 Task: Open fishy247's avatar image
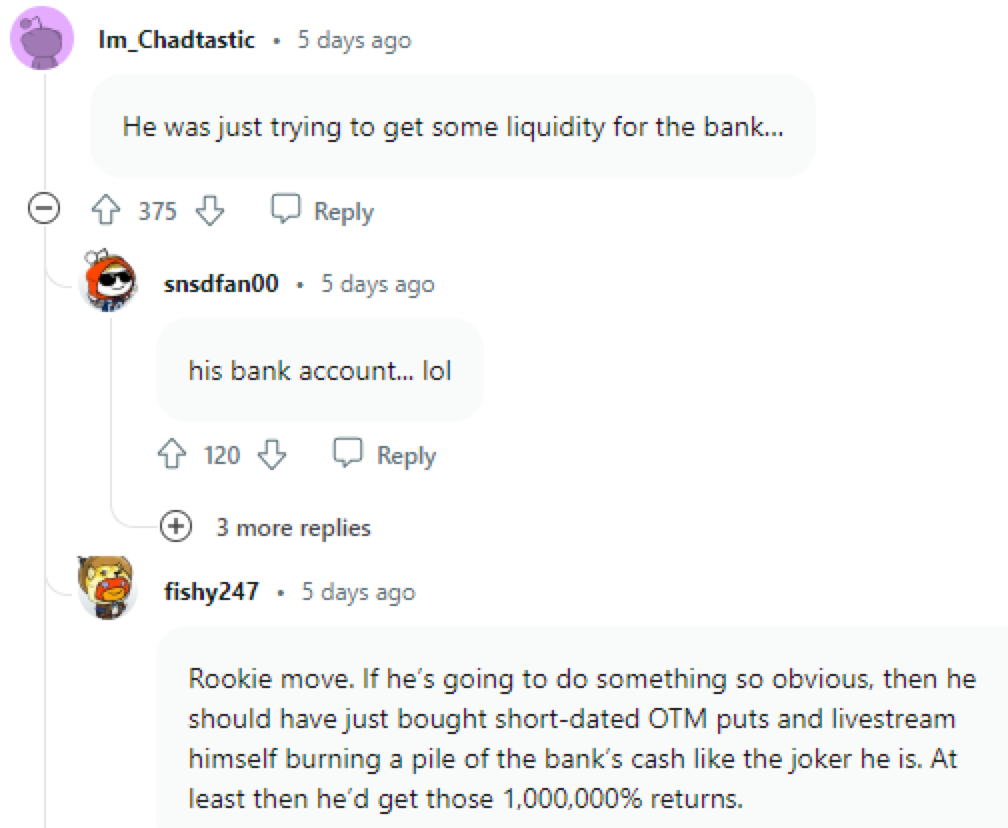coord(107,588)
